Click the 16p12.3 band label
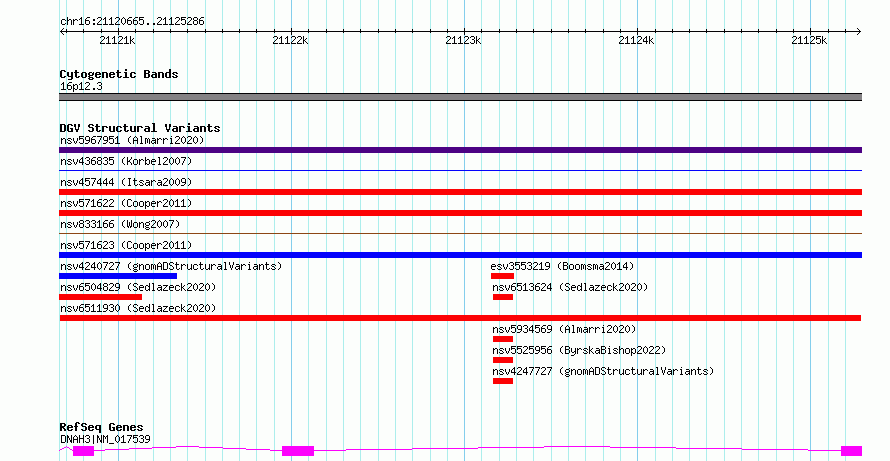Image resolution: width=890 pixels, height=461 pixels. coord(81,87)
